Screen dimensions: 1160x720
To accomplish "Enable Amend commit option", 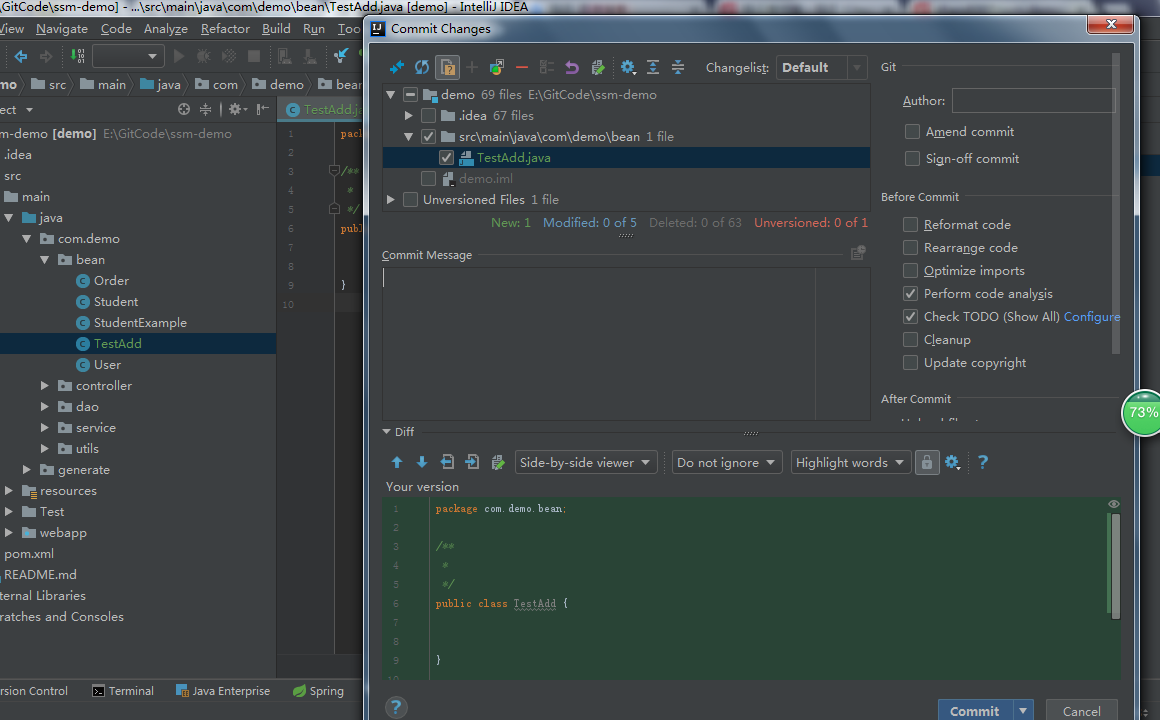I will pyautogui.click(x=912, y=132).
